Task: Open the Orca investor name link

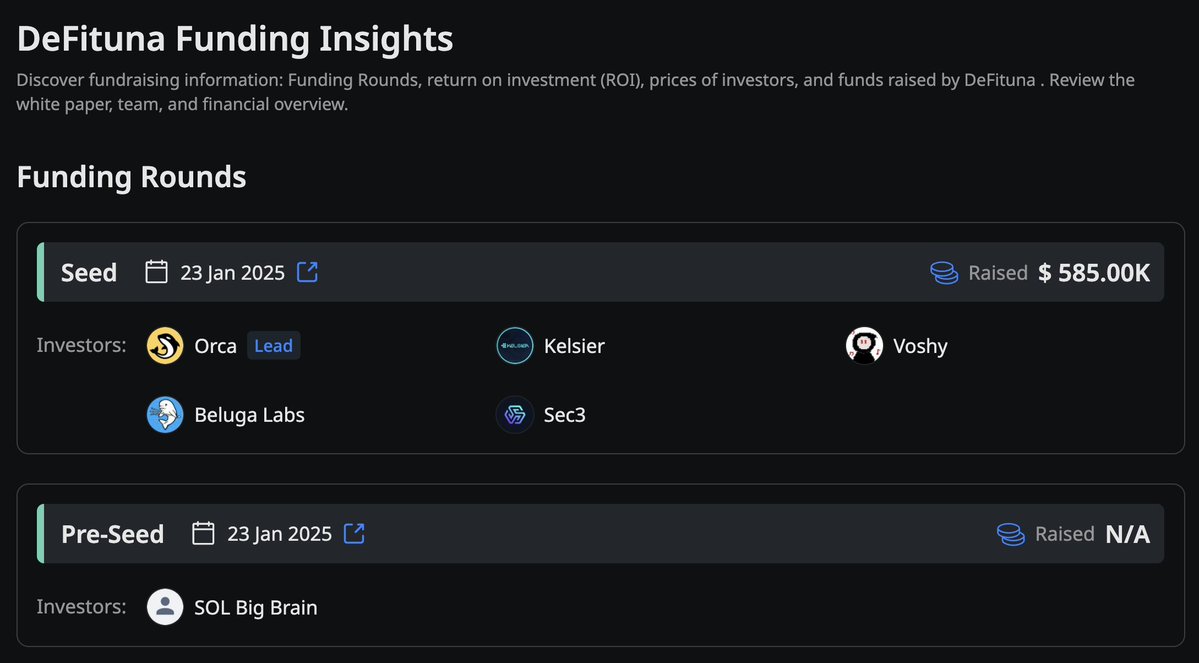Action: [x=216, y=346]
